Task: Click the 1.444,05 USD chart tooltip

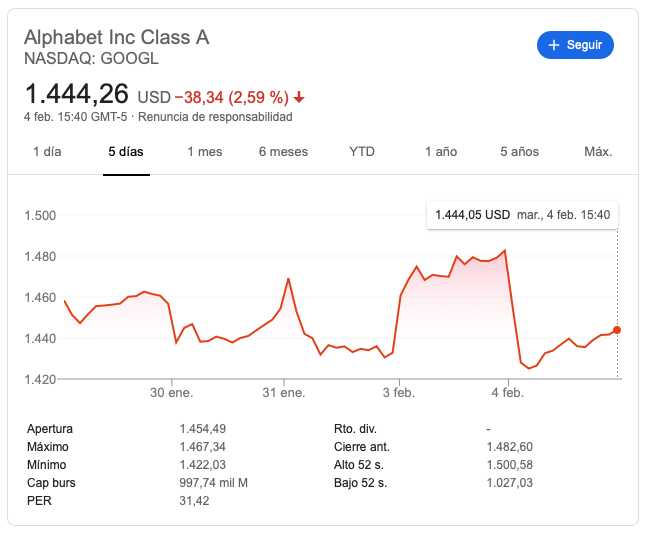Action: (x=522, y=215)
